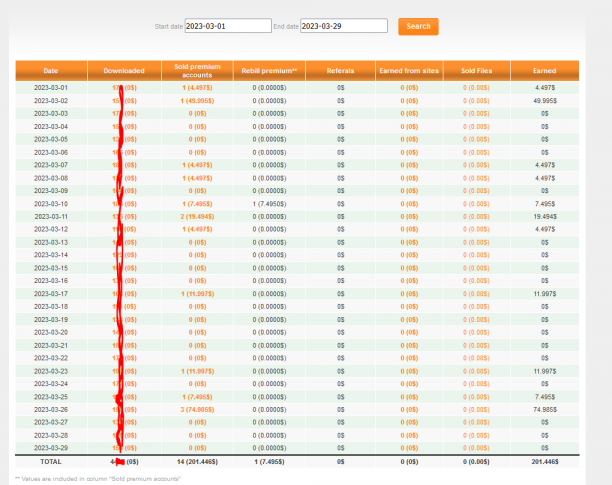Click the Sold Files column header
The width and height of the screenshot is (612, 485).
click(477, 71)
